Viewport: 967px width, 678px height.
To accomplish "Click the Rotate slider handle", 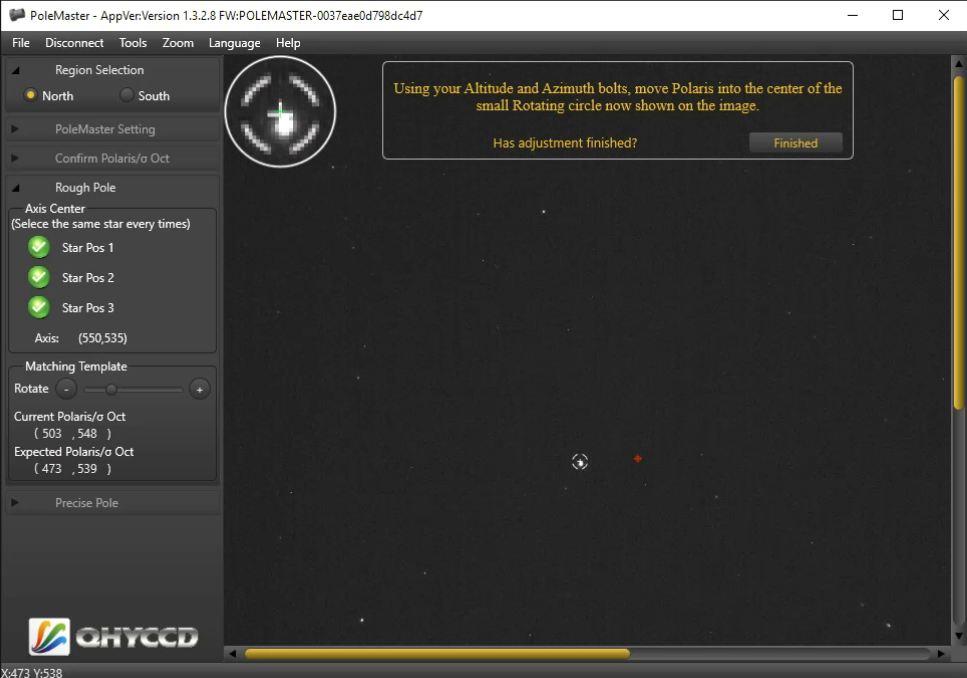I will pyautogui.click(x=111, y=389).
